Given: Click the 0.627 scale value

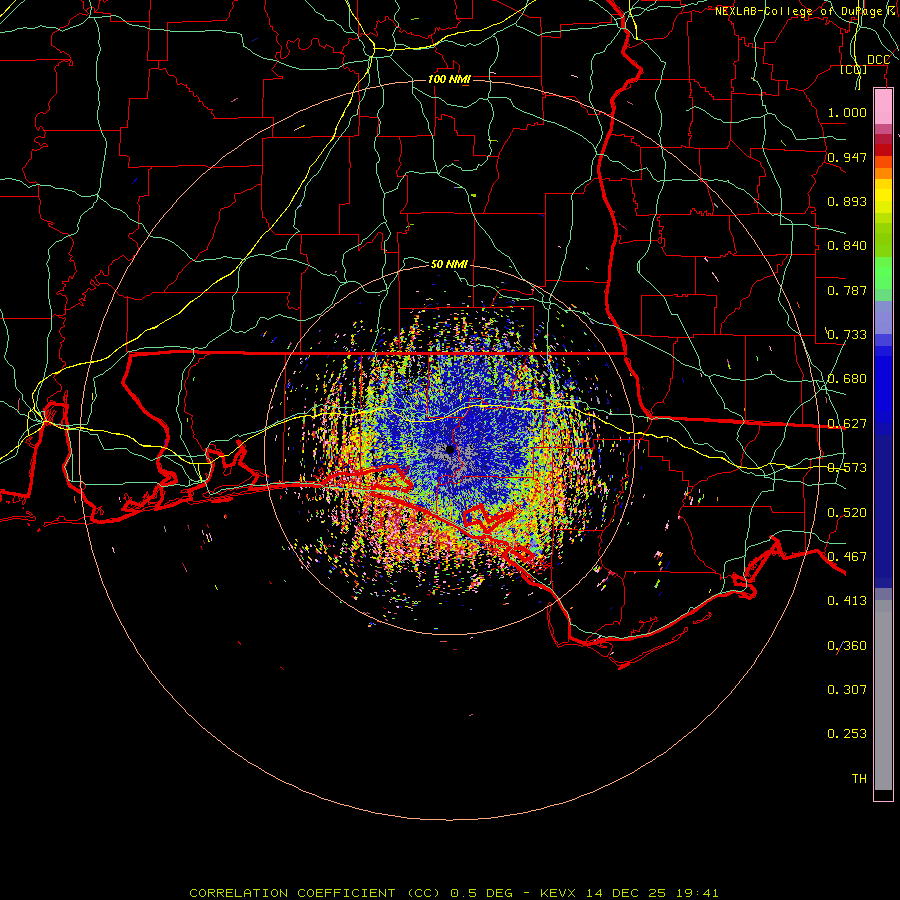Looking at the screenshot, I should [x=847, y=424].
